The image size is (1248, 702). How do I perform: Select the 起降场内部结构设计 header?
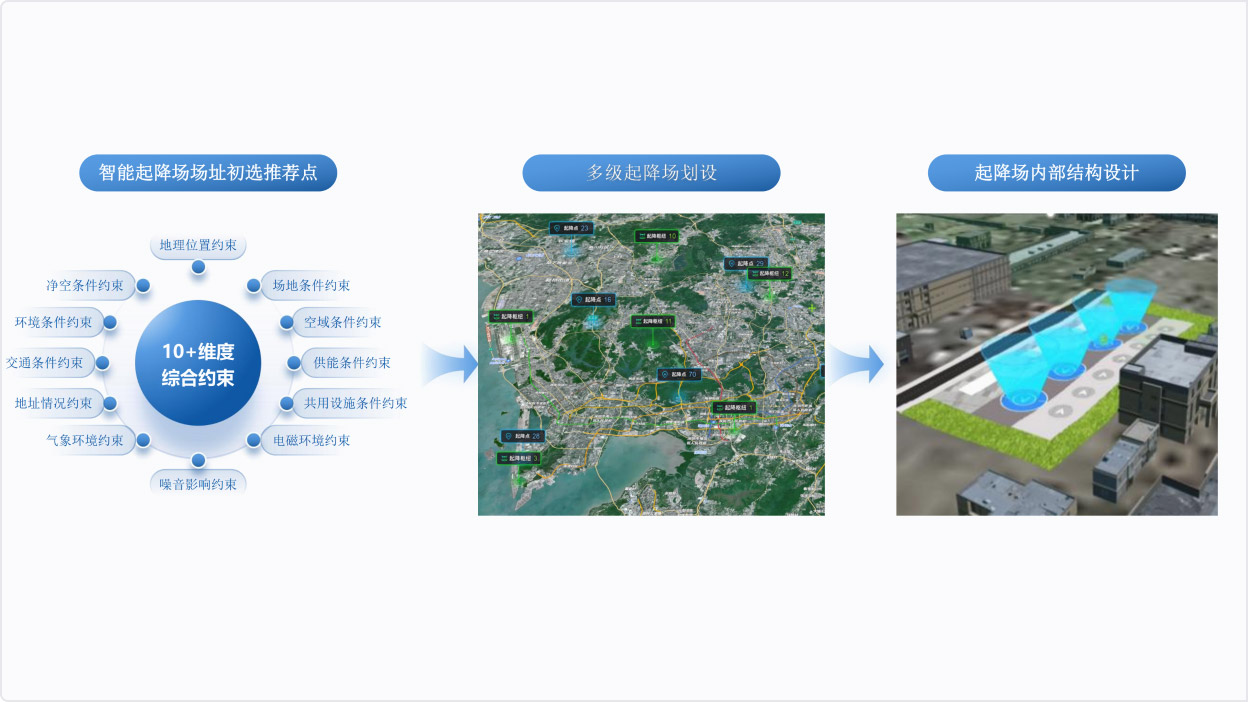(1056, 173)
